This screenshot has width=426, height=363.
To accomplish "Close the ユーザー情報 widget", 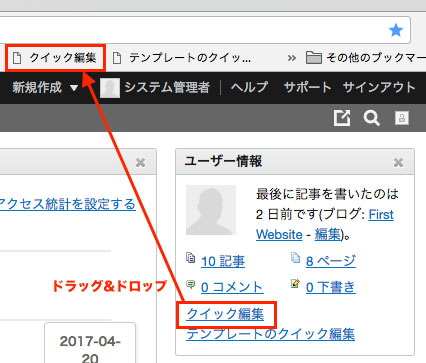I will 398,162.
